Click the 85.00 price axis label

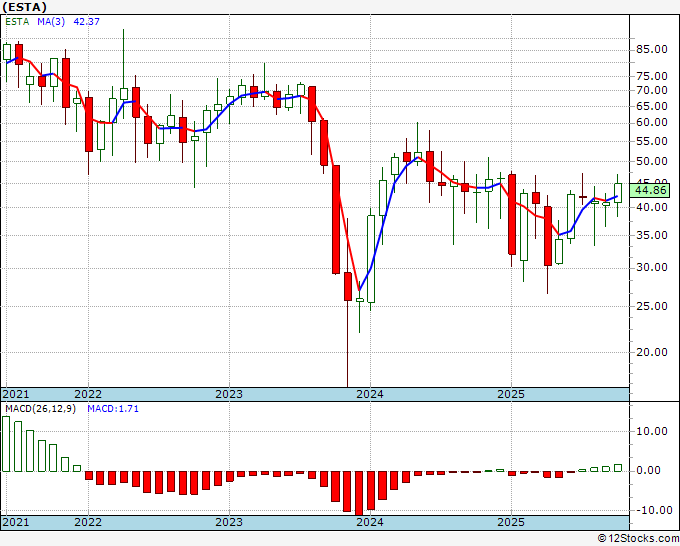[x=651, y=49]
